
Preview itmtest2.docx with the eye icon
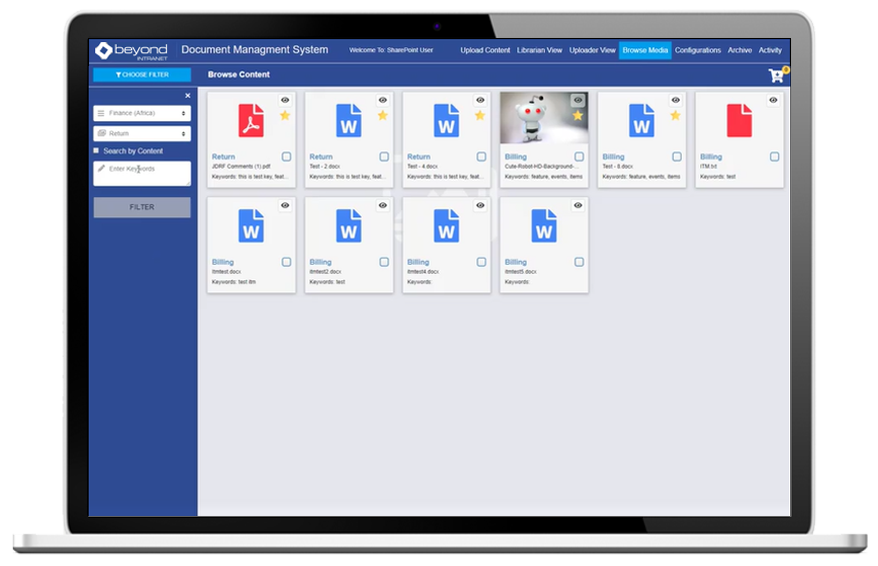(382, 205)
